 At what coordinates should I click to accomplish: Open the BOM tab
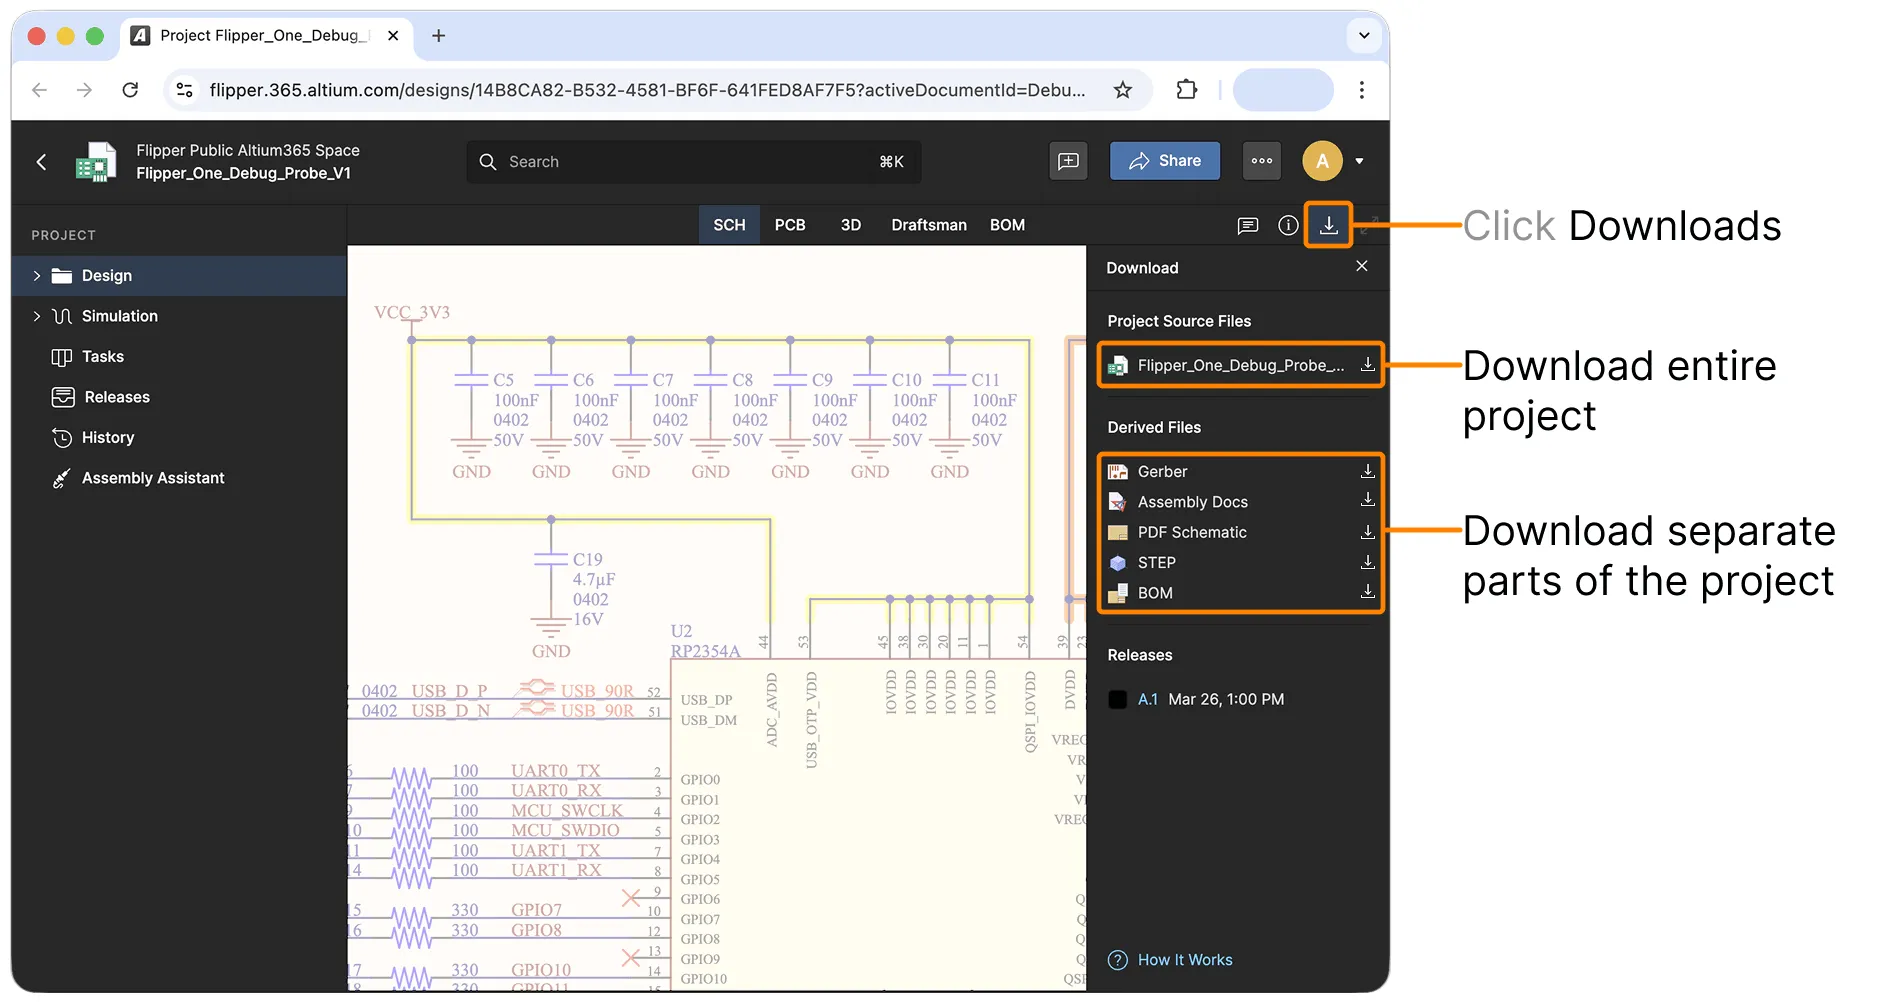pos(1007,225)
